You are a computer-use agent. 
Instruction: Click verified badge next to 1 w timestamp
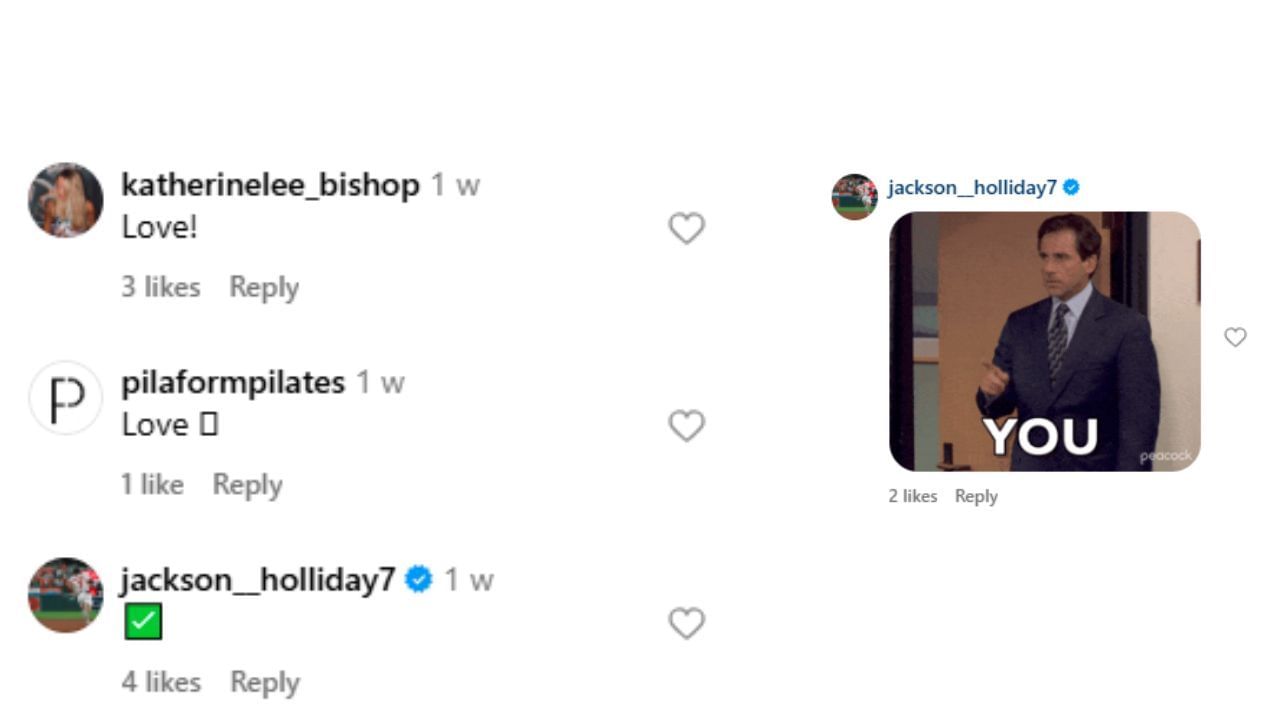click(x=418, y=580)
